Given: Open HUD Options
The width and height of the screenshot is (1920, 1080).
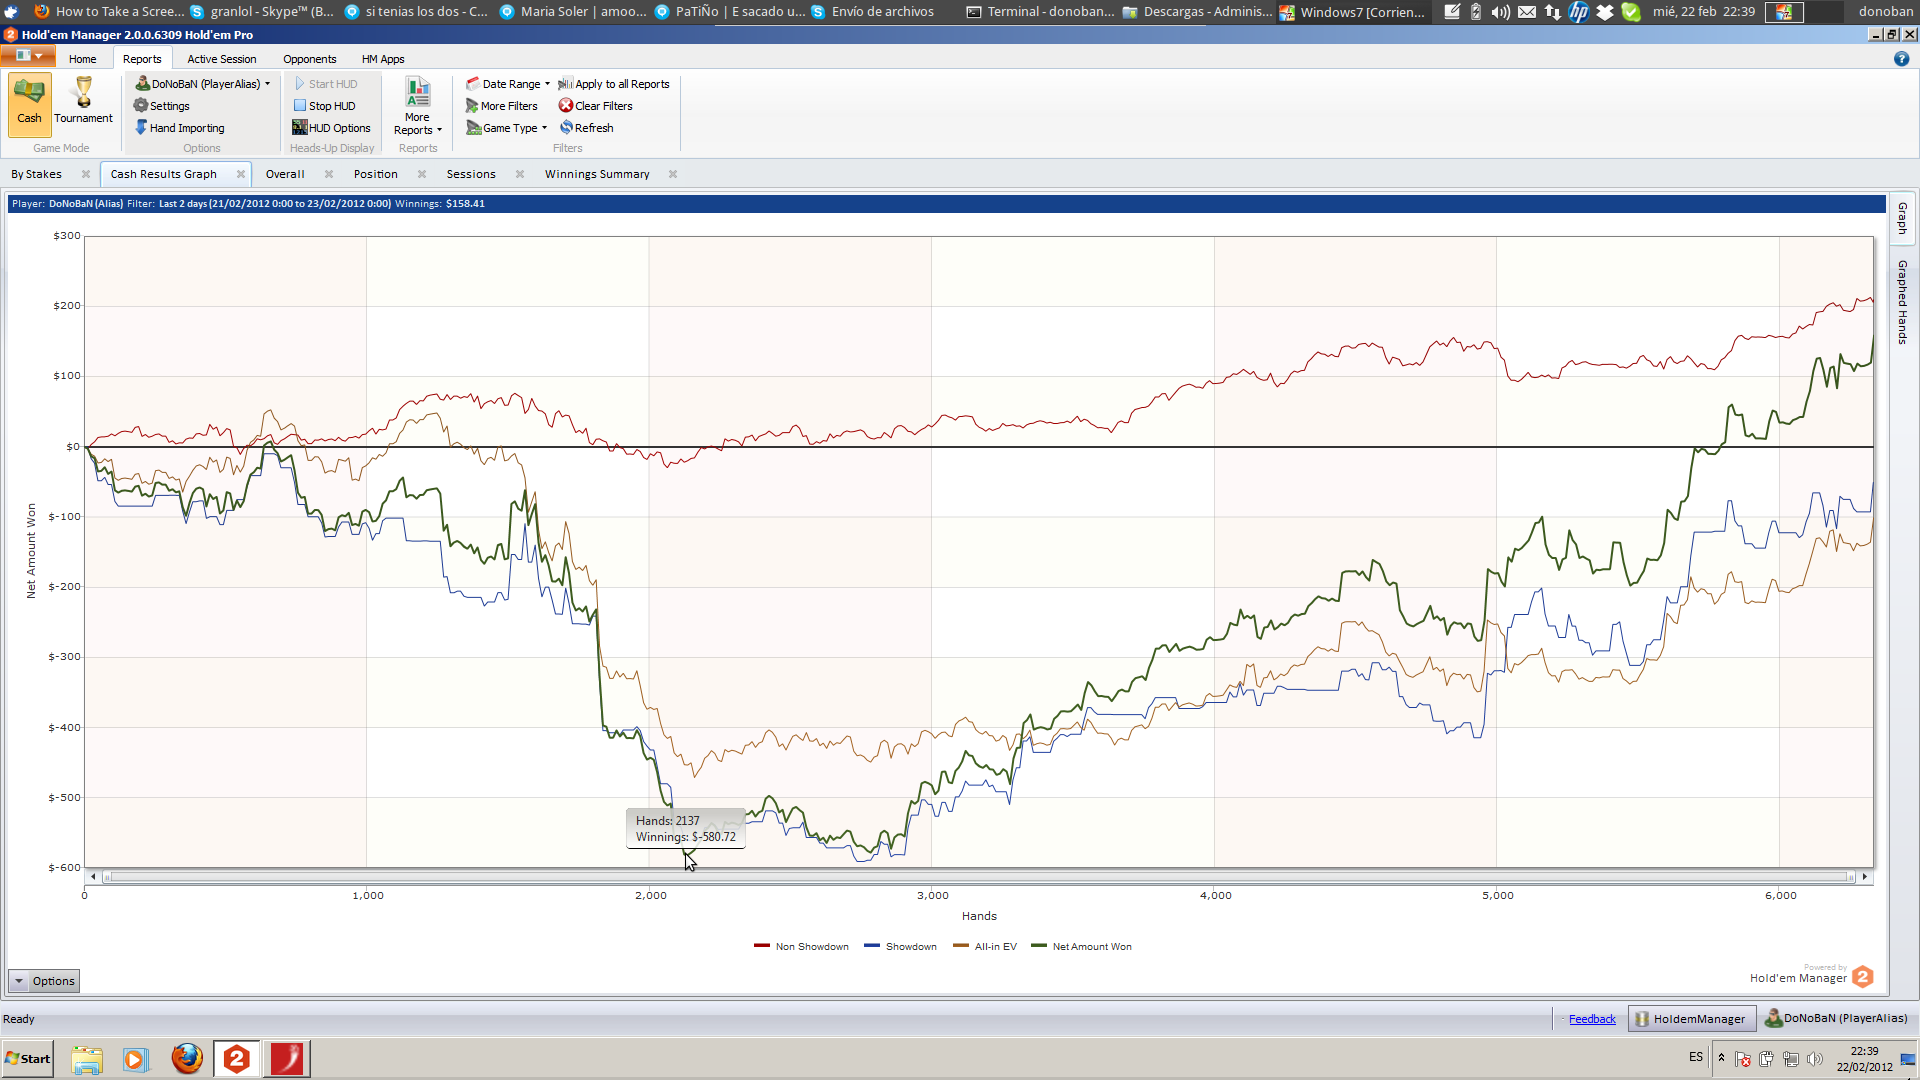Looking at the screenshot, I should coord(332,128).
